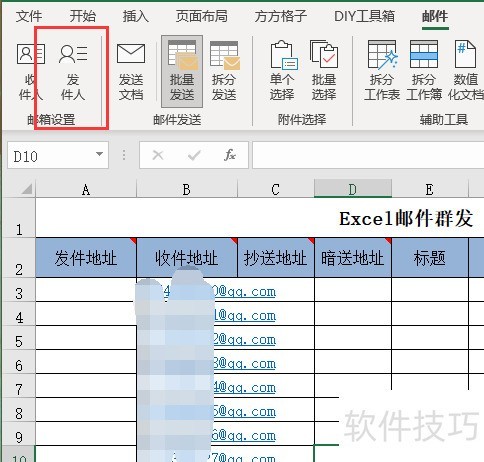Select column E header
The height and width of the screenshot is (462, 484).
tap(430, 189)
